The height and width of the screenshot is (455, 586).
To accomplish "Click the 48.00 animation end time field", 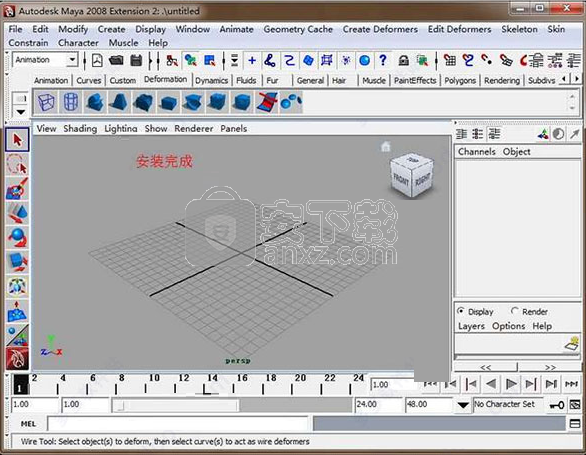I will point(428,405).
